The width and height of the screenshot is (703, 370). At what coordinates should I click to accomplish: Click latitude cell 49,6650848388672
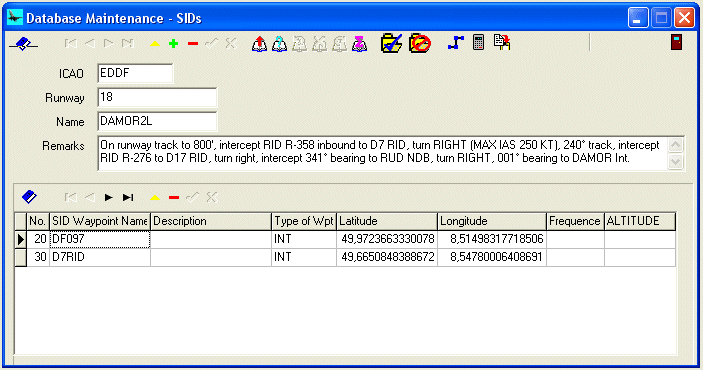point(387,257)
